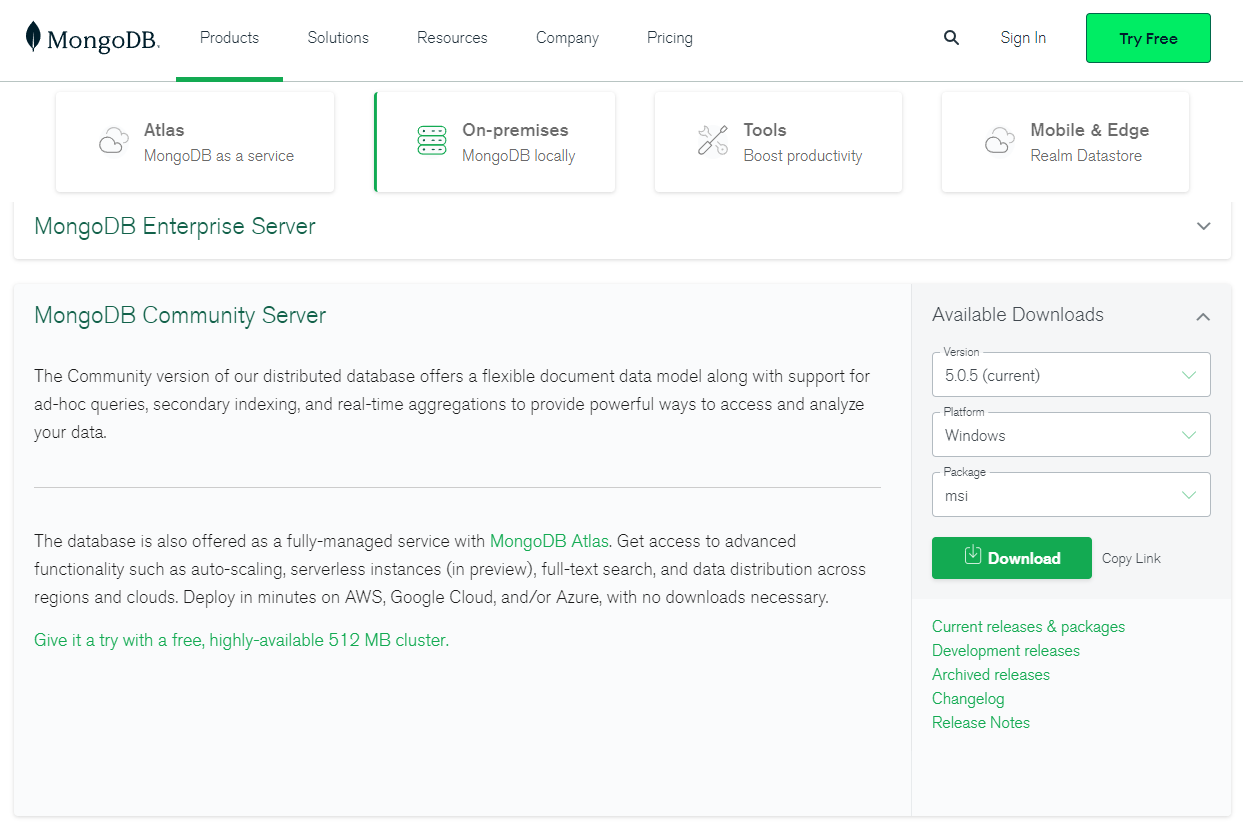
Task: Open the Development releases link
Action: (x=1006, y=651)
